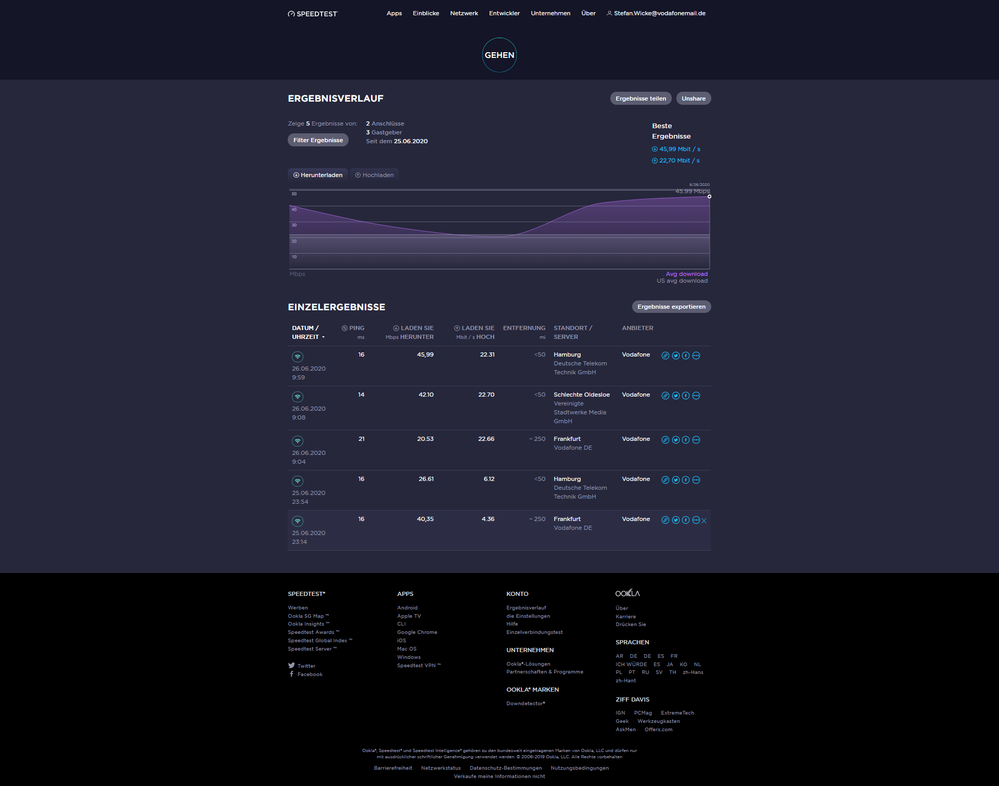
Task: Open the Netzwerk menu
Action: click(x=464, y=13)
